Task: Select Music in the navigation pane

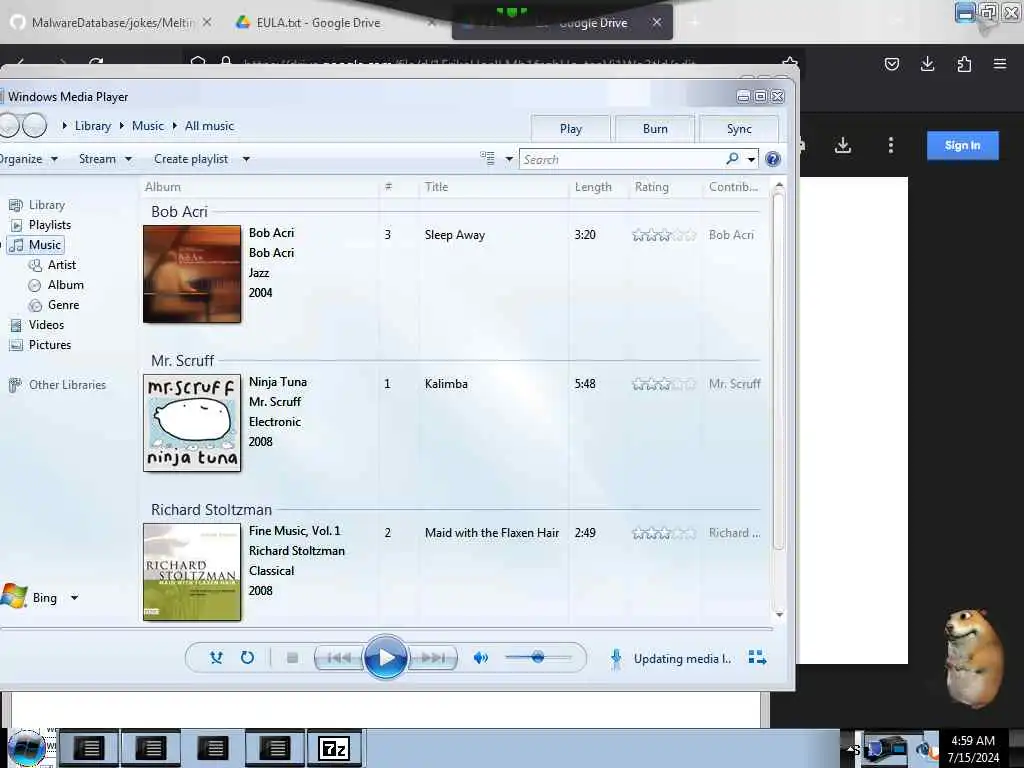Action: (x=44, y=245)
